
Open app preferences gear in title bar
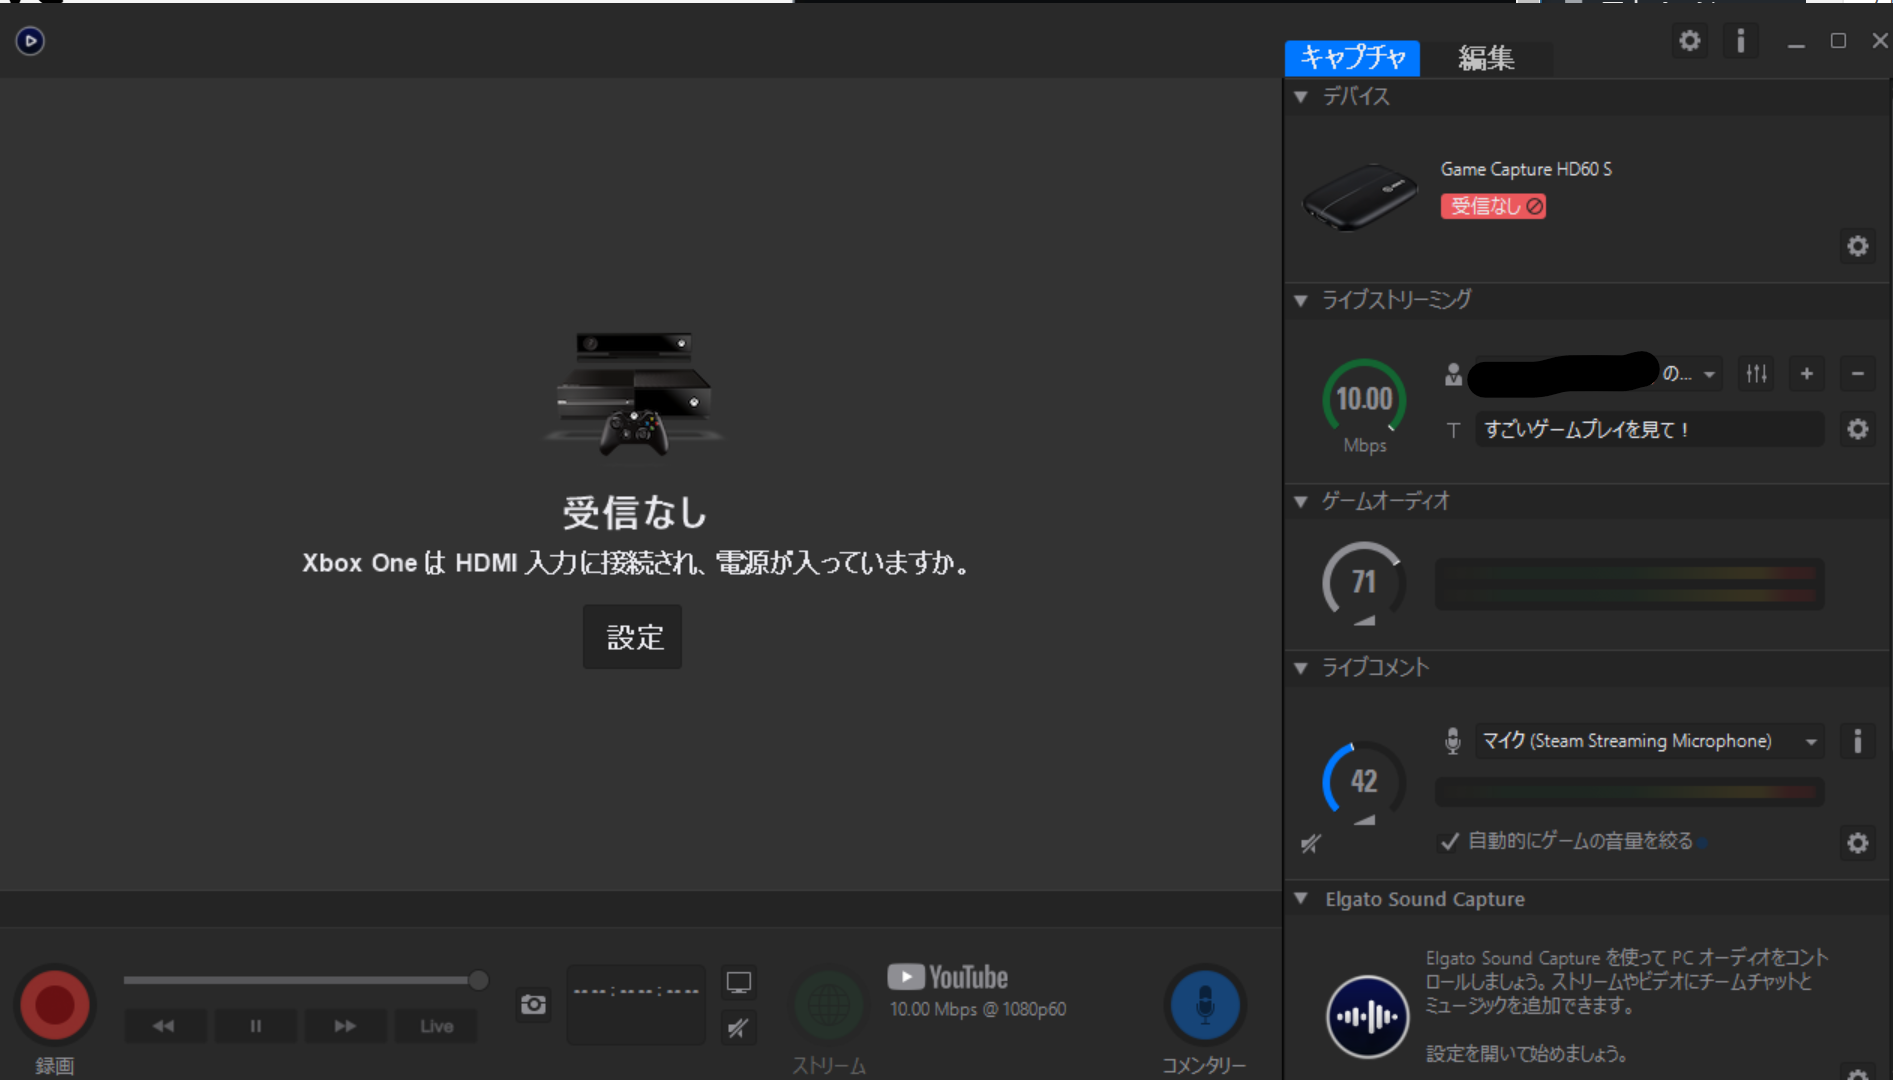1690,41
